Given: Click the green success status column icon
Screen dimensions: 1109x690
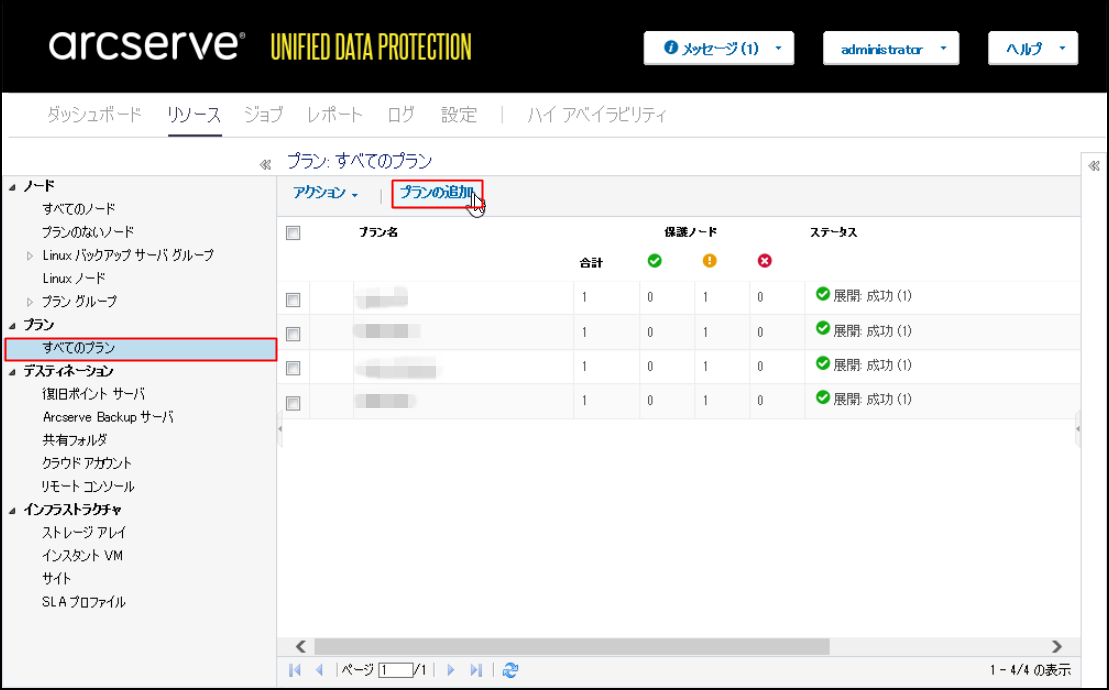Looking at the screenshot, I should click(x=654, y=261).
